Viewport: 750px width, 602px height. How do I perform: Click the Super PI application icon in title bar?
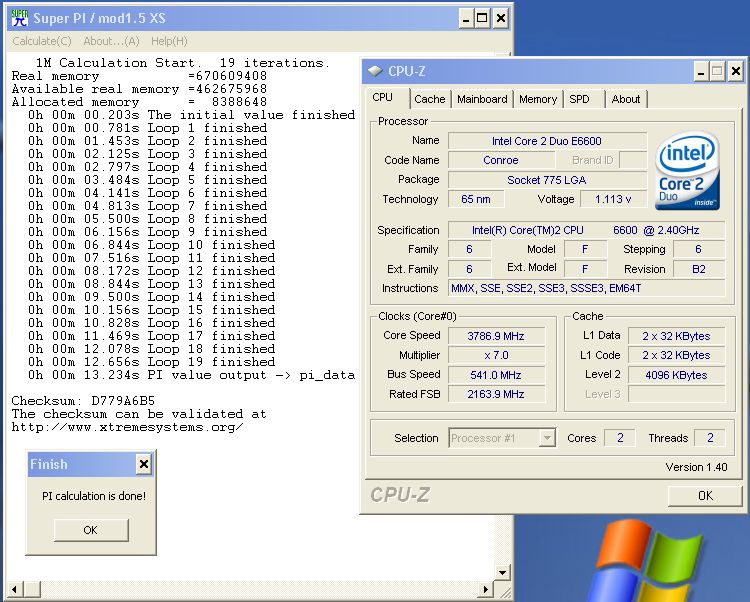click(x=20, y=18)
